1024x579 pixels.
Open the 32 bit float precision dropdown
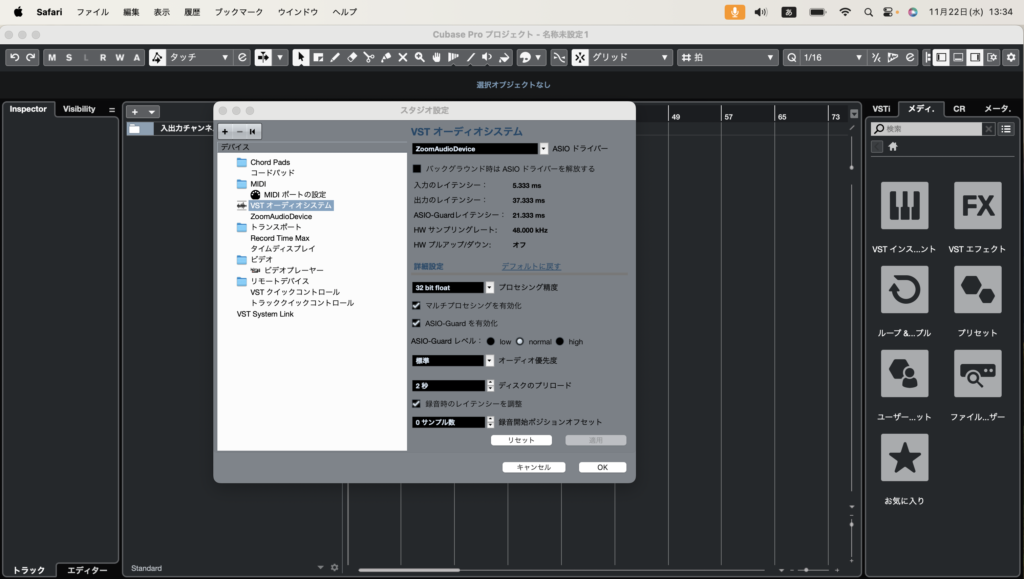coord(490,287)
